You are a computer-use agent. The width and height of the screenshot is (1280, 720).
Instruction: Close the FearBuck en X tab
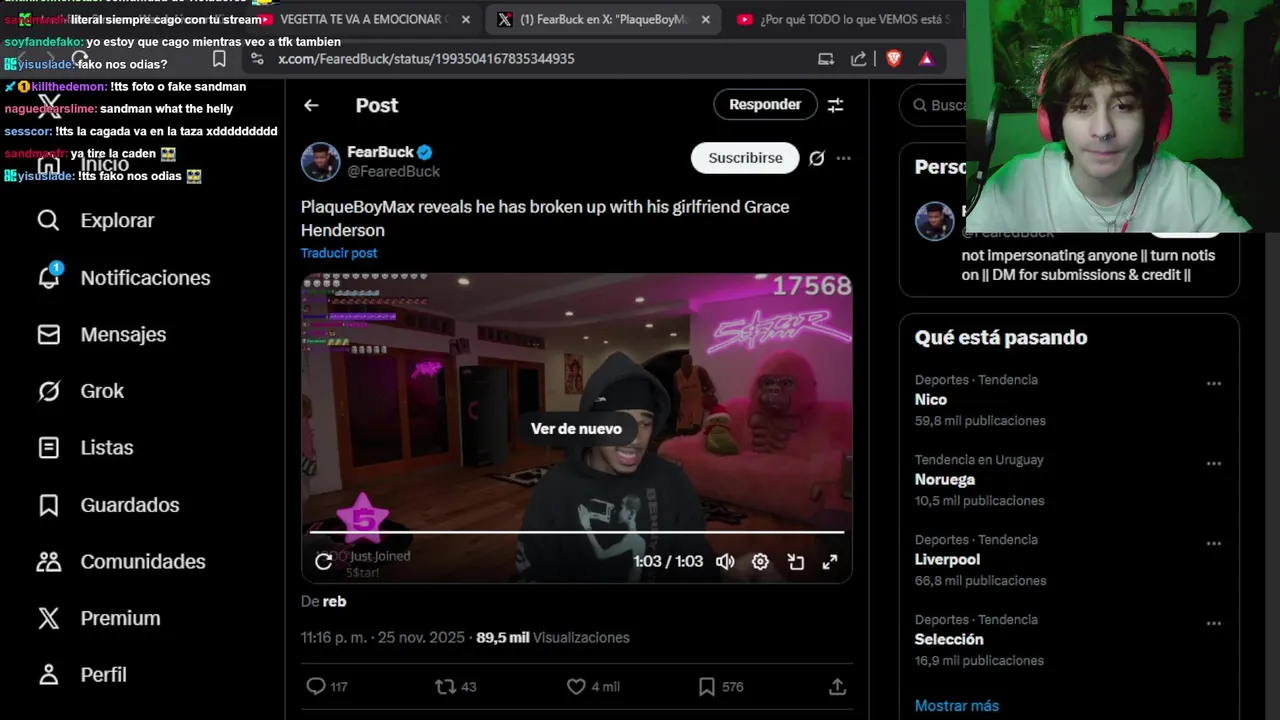click(x=705, y=19)
